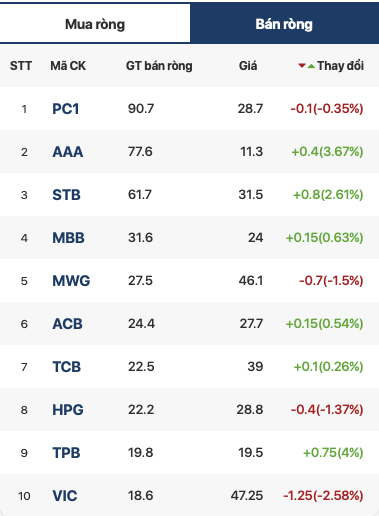This screenshot has height=516, width=379.
Task: Open the PC1 stock link
Action: point(66,109)
